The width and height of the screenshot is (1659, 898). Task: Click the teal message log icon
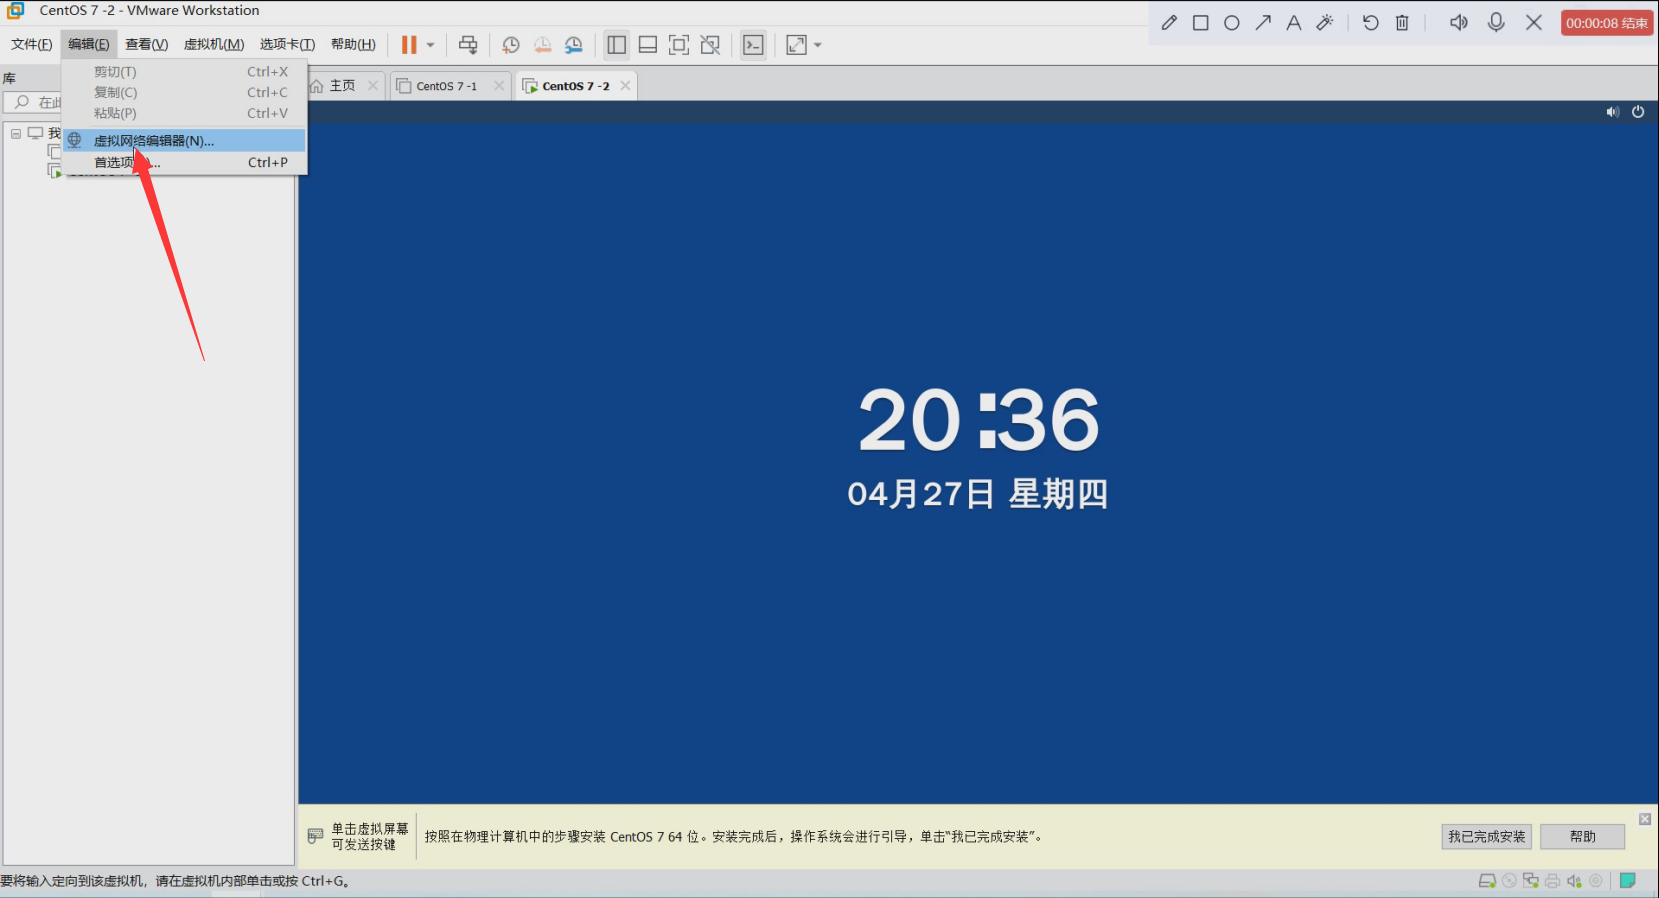1628,881
